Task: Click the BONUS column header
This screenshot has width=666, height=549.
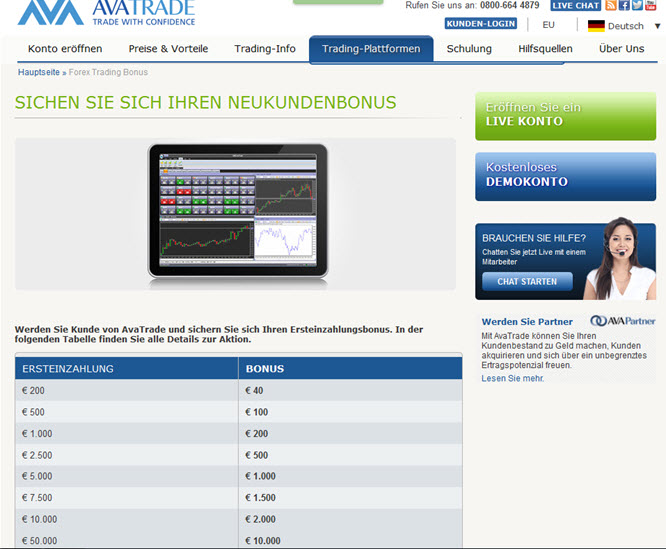Action: tap(350, 368)
